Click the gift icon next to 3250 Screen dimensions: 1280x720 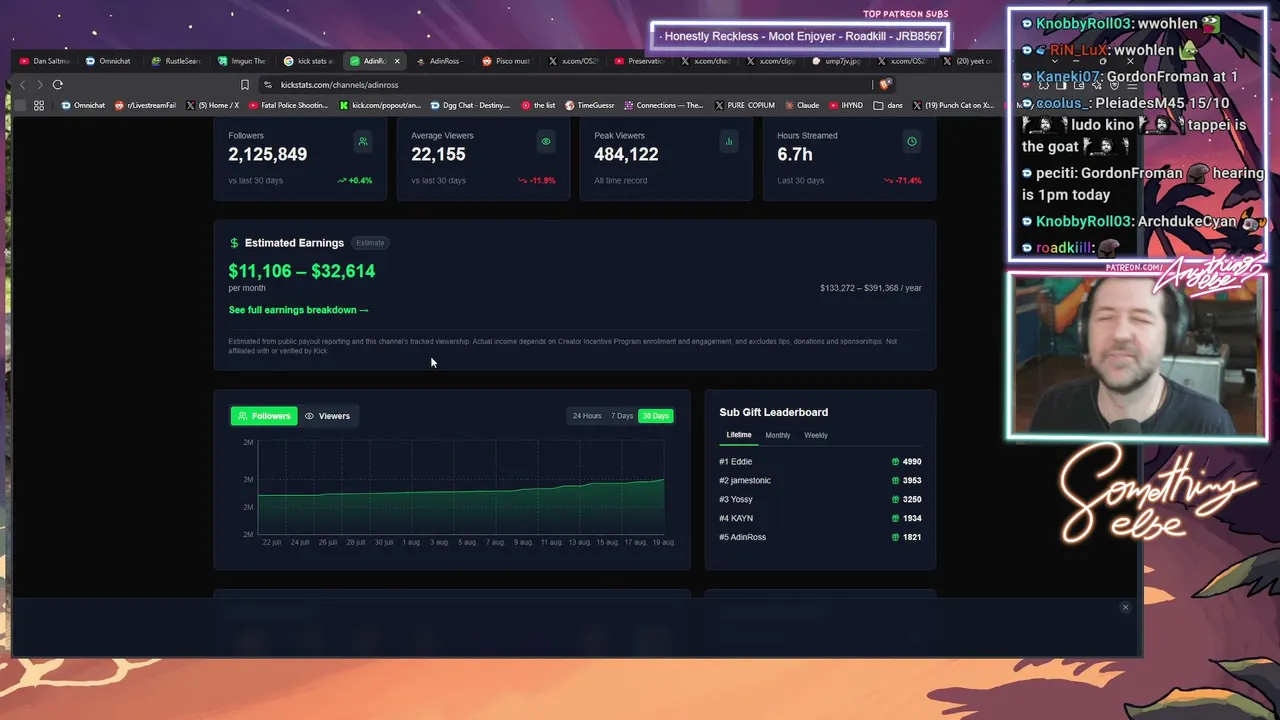[x=896, y=500]
